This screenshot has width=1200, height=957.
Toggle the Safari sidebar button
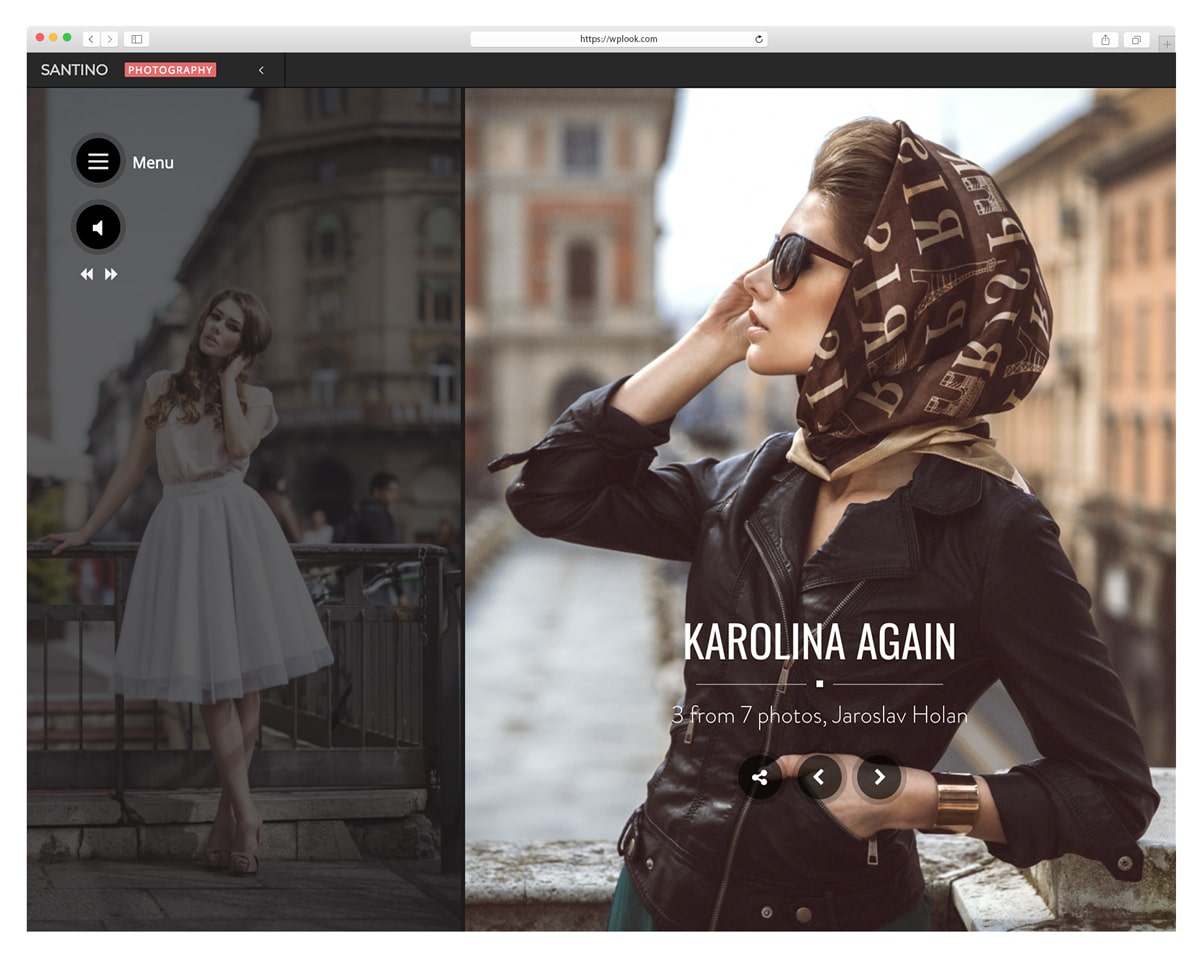point(136,39)
